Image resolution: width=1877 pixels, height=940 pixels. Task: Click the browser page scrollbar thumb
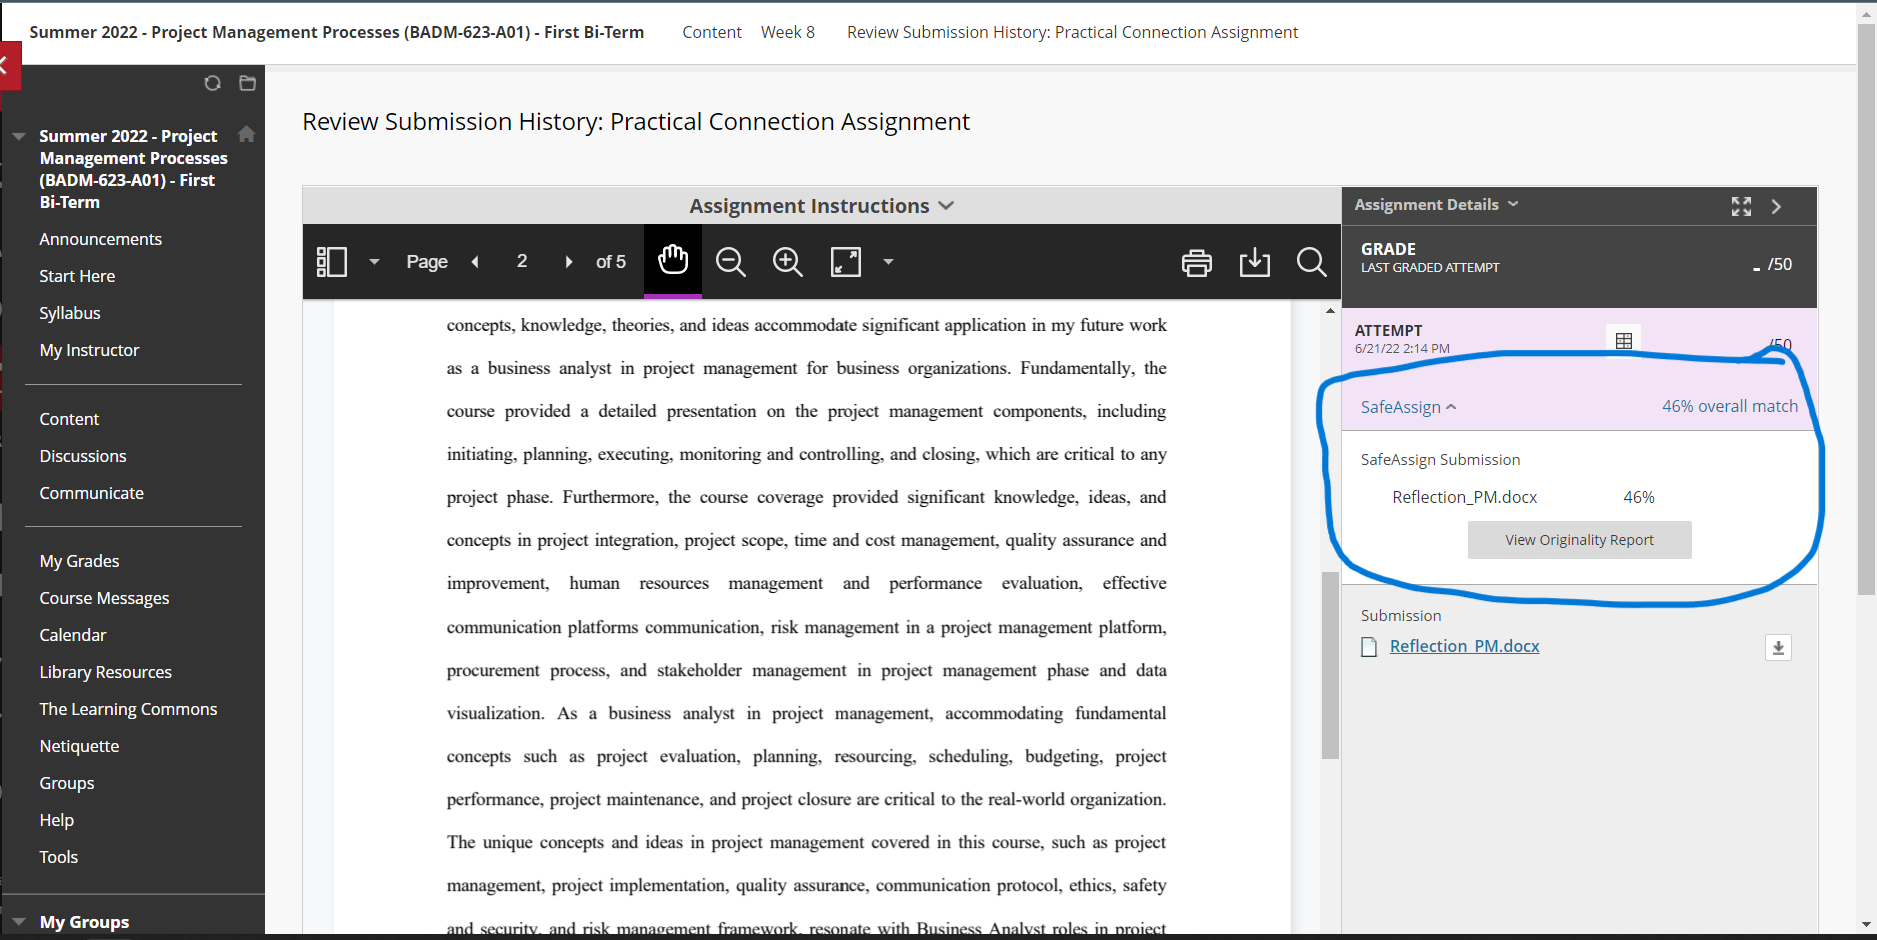[1866, 310]
